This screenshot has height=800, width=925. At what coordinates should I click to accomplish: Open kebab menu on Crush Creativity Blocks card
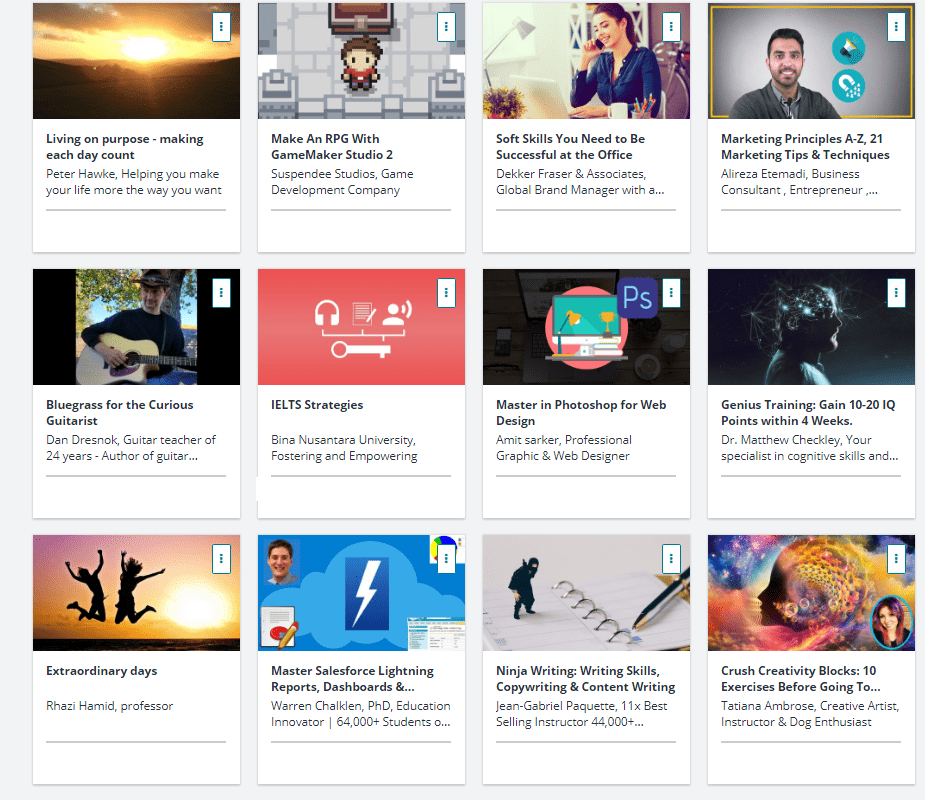(x=896, y=559)
